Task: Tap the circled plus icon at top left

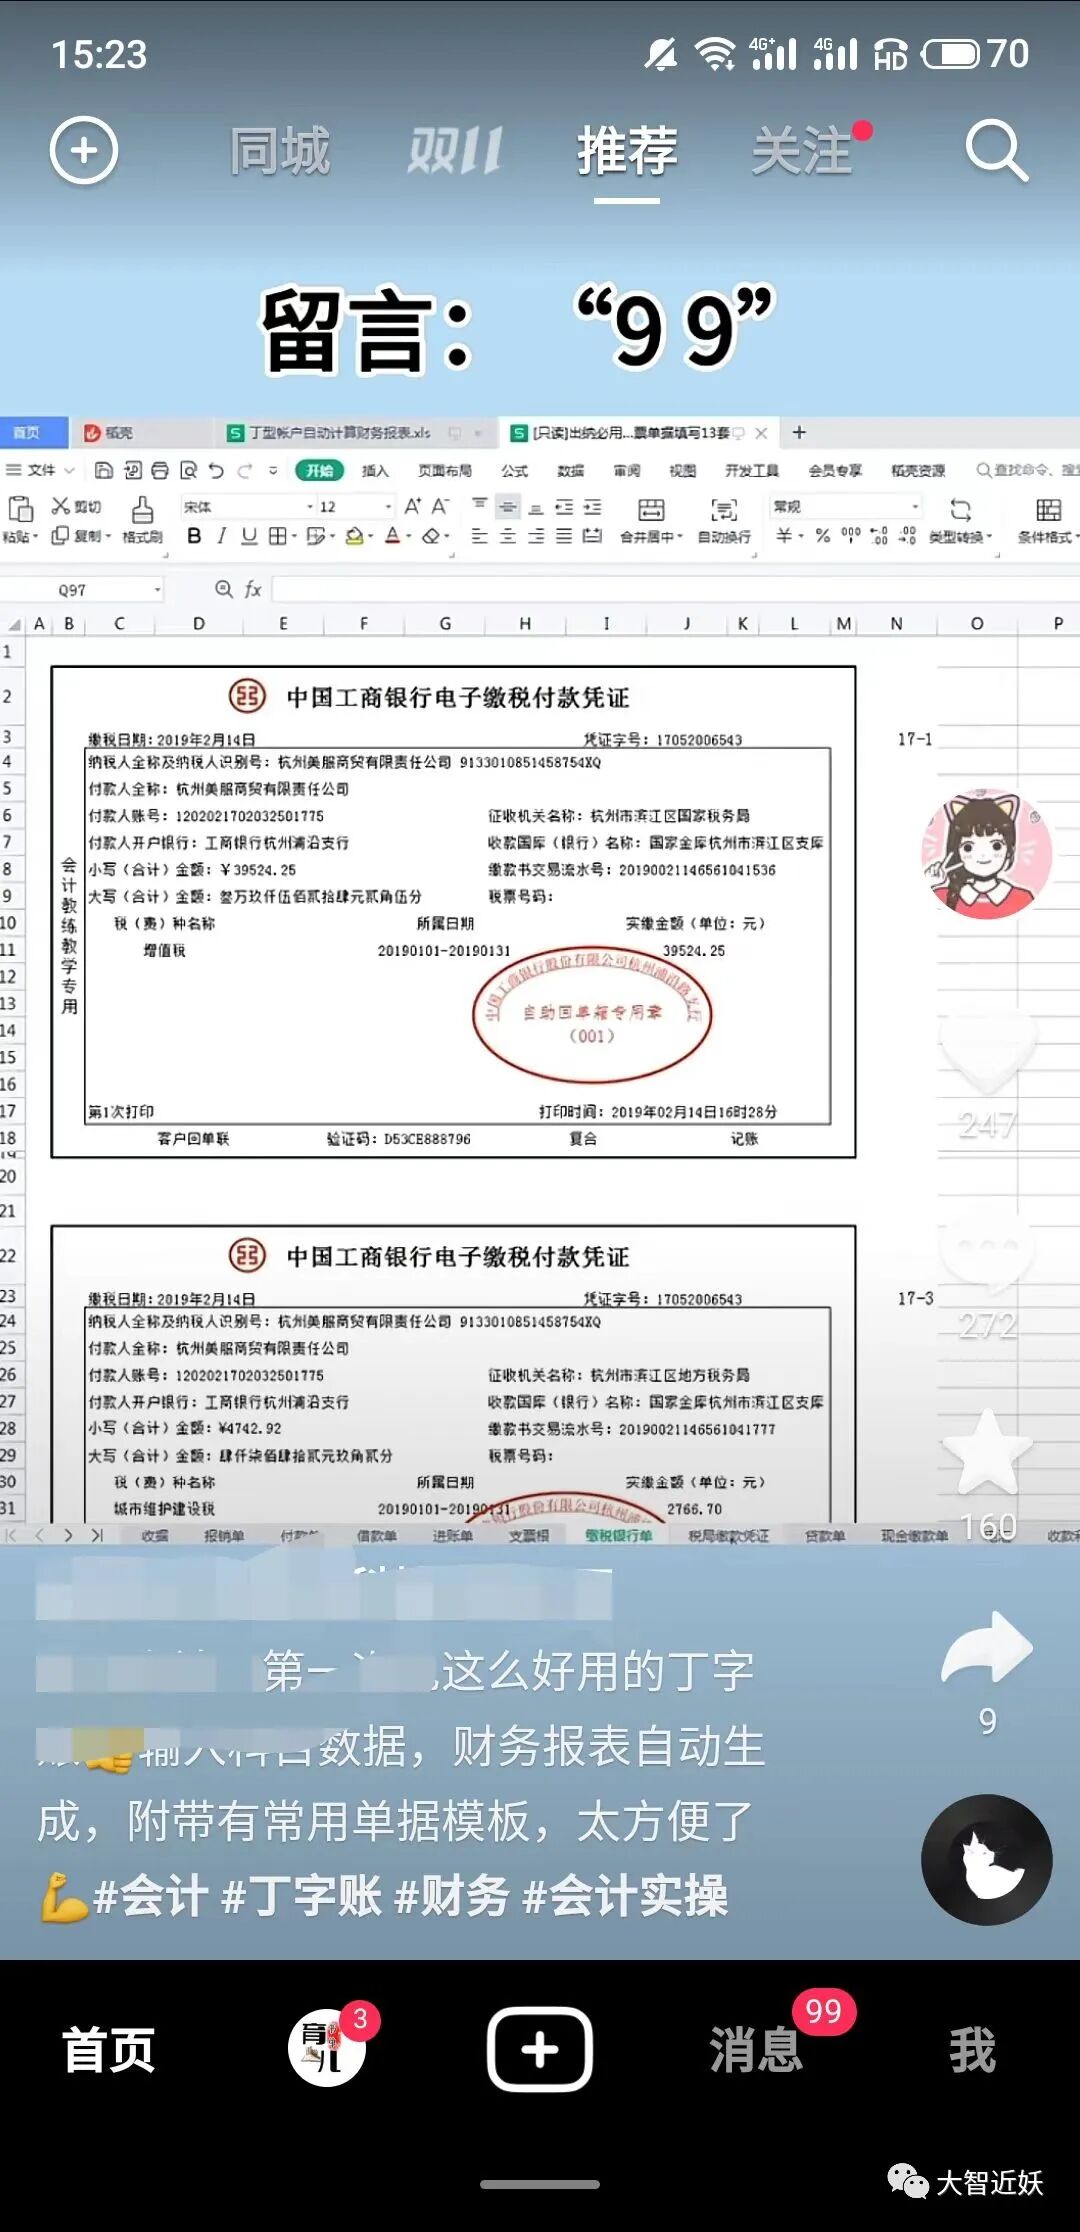Action: coord(84,150)
